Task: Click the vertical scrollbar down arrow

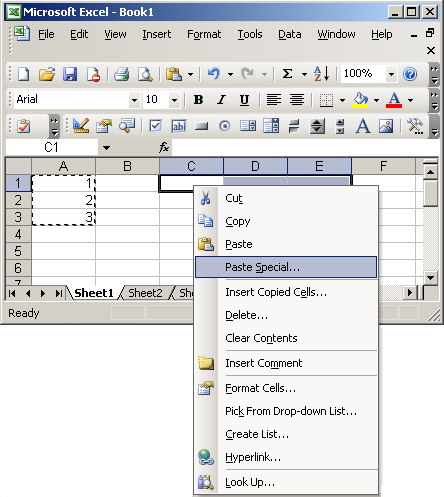Action: click(x=430, y=277)
